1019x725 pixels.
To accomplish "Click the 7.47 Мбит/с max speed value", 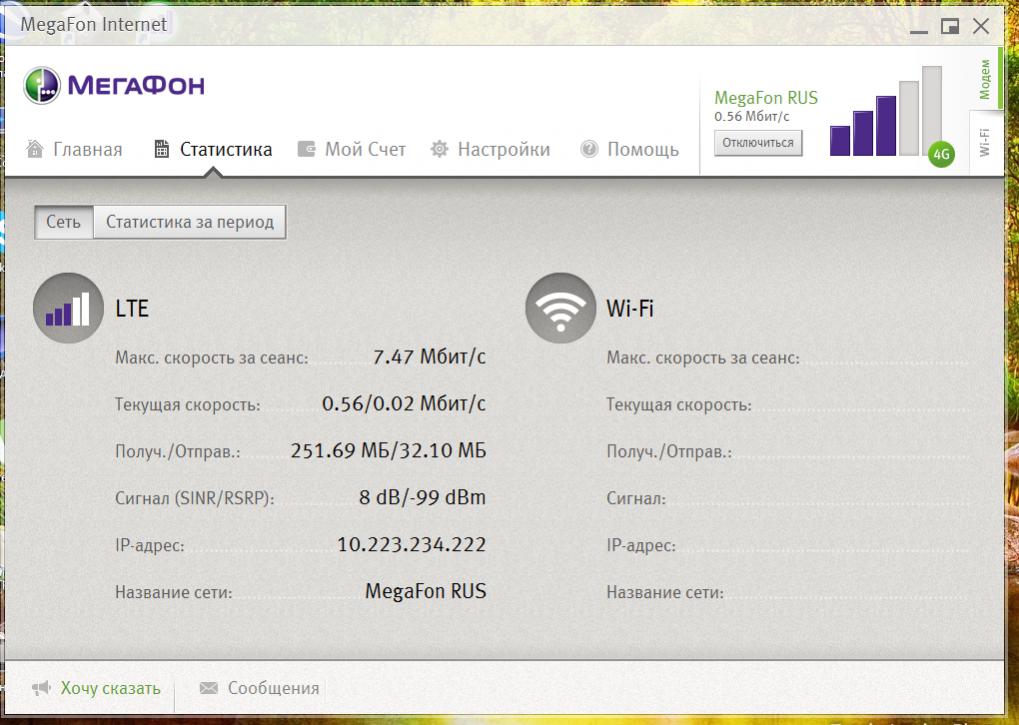I will [x=429, y=357].
